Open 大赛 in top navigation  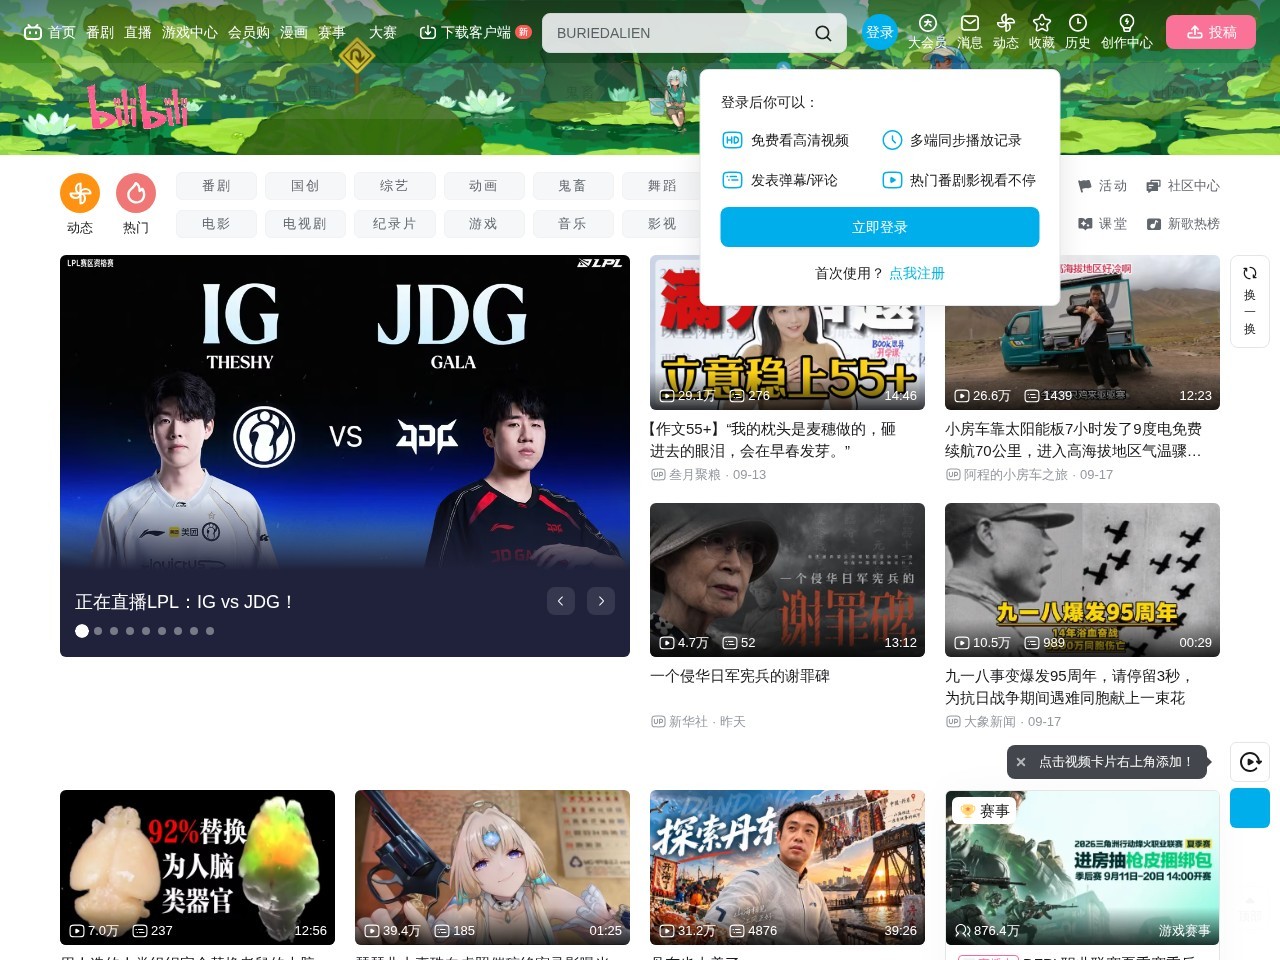[383, 32]
